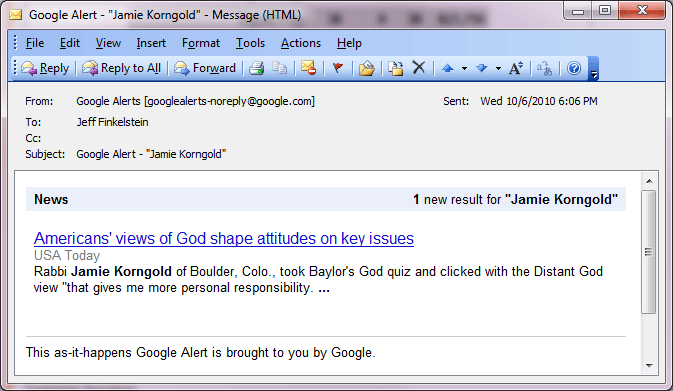Open the Actions menu
Viewport: 673px width, 391px height.
(301, 43)
